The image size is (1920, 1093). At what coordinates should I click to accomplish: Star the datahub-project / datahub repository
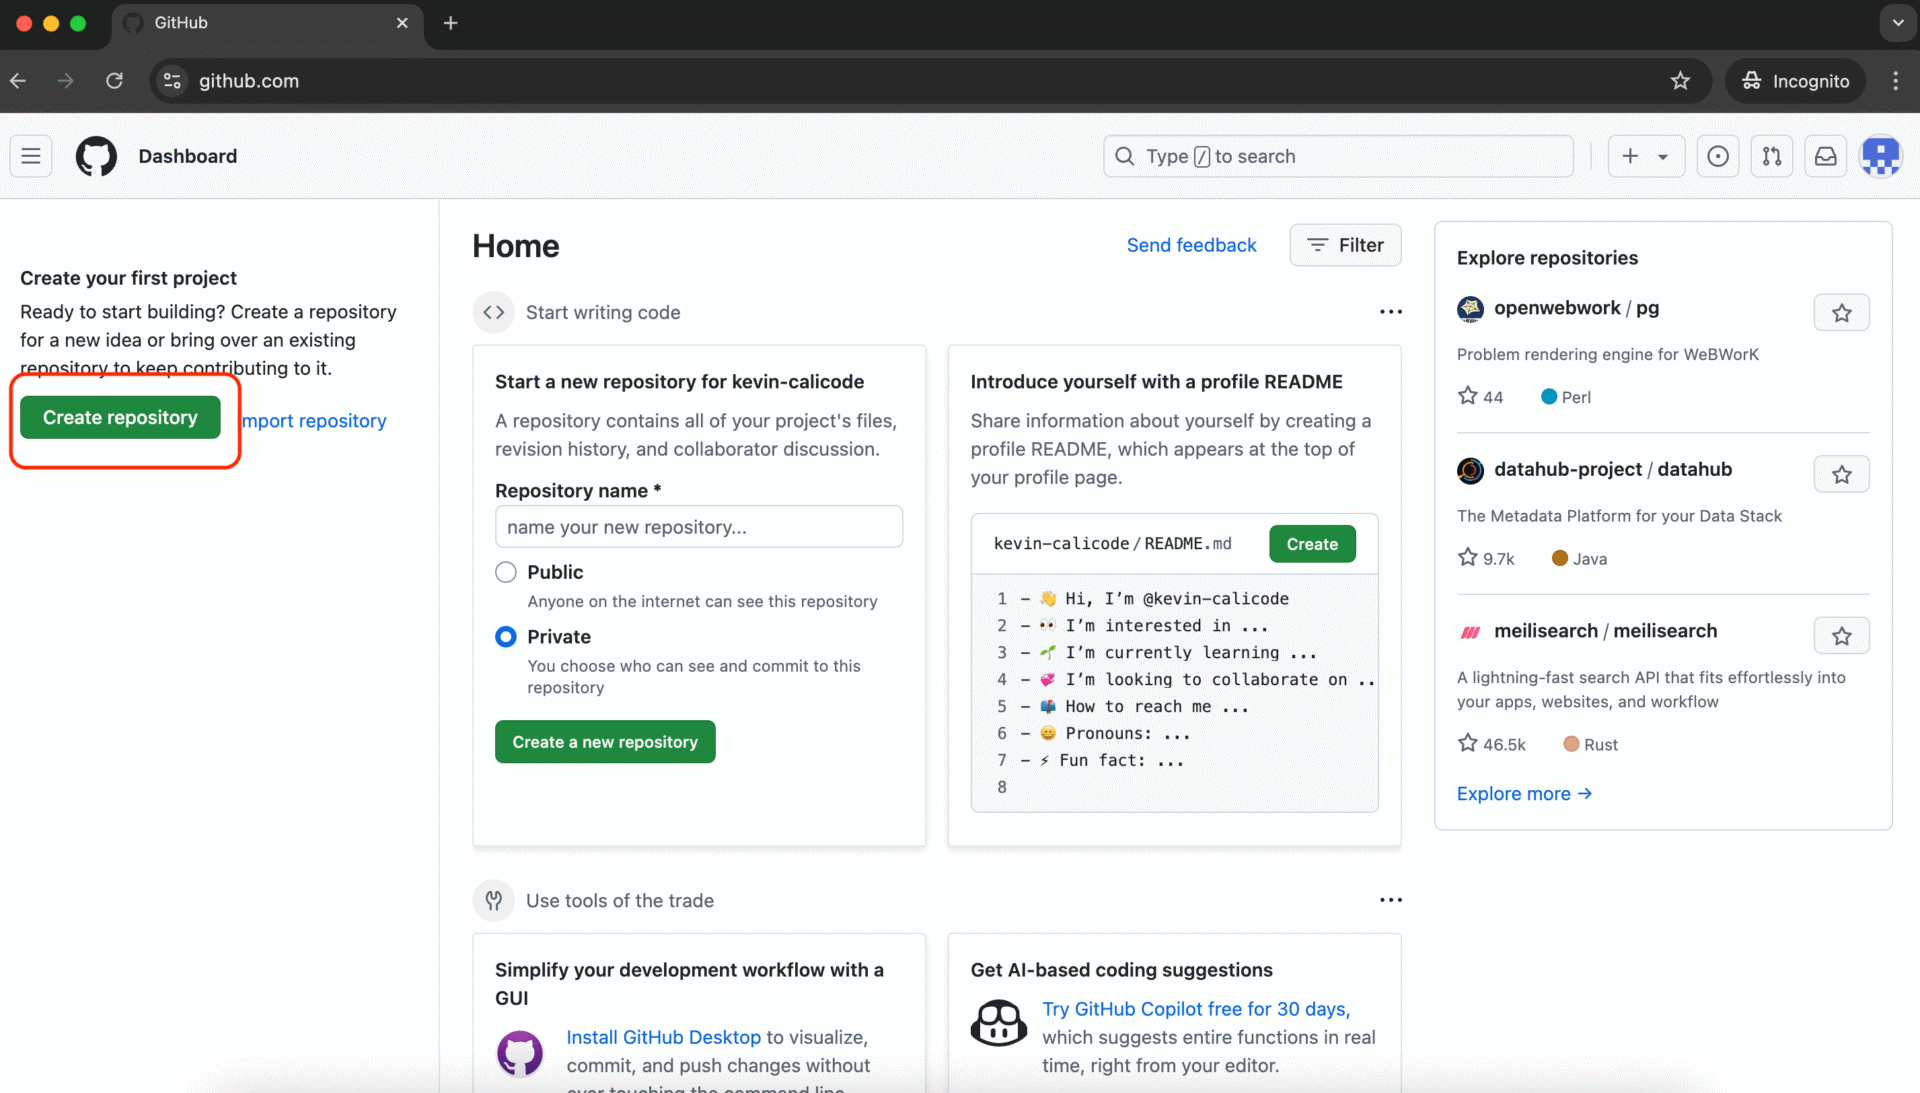1842,475
